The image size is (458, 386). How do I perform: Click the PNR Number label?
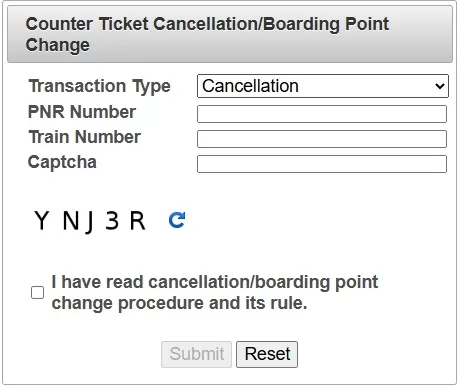[82, 112]
